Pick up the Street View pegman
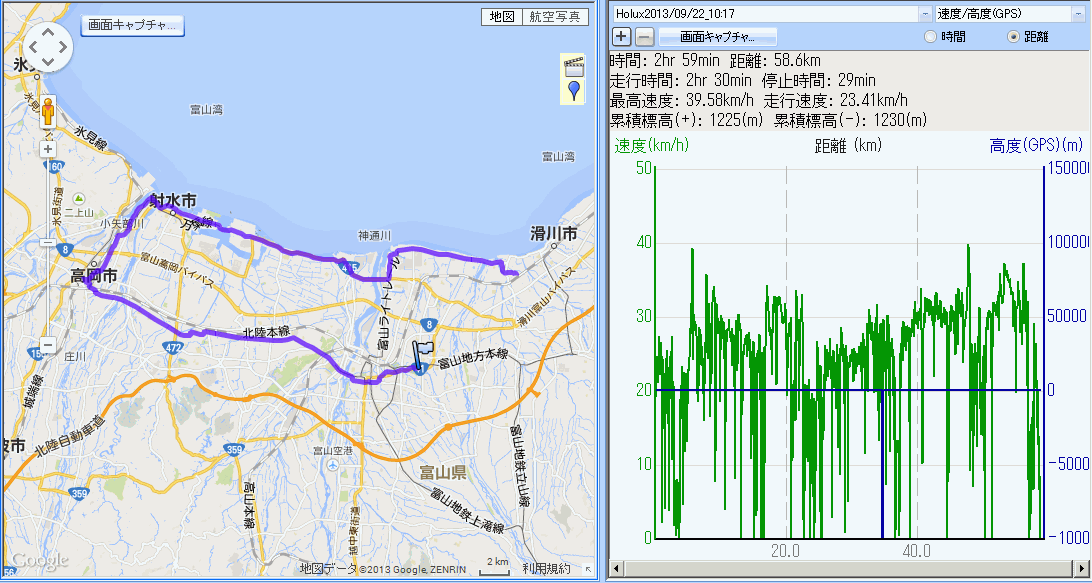Image resolution: width=1092 pixels, height=583 pixels. 47,111
